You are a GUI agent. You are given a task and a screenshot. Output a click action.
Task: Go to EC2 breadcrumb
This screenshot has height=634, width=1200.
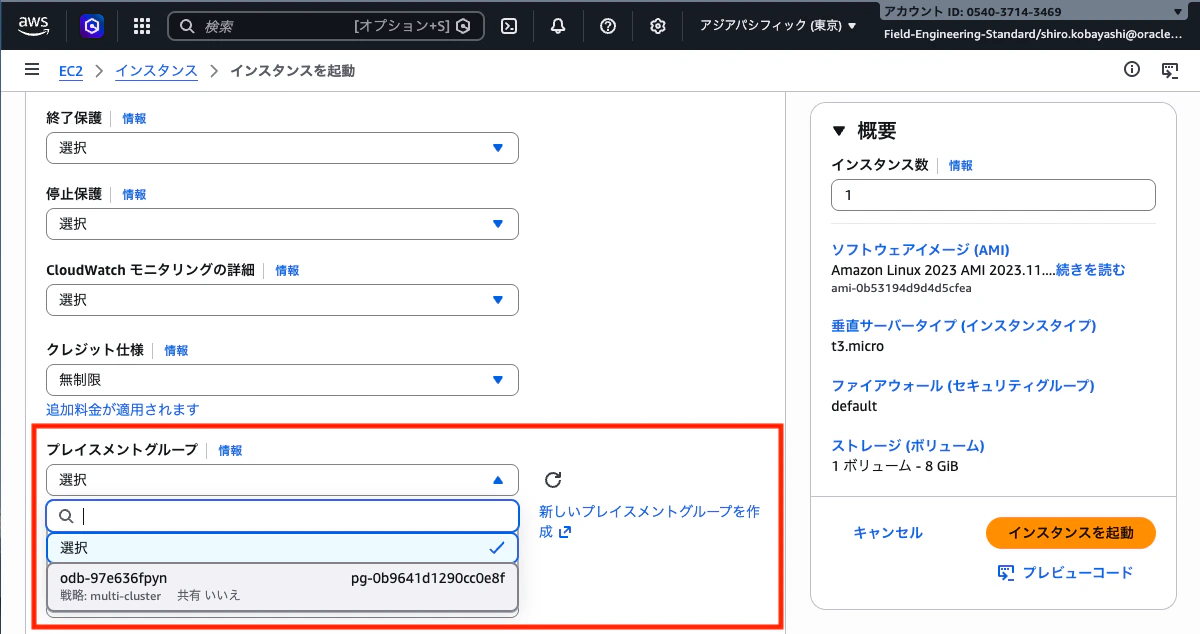[x=71, y=71]
